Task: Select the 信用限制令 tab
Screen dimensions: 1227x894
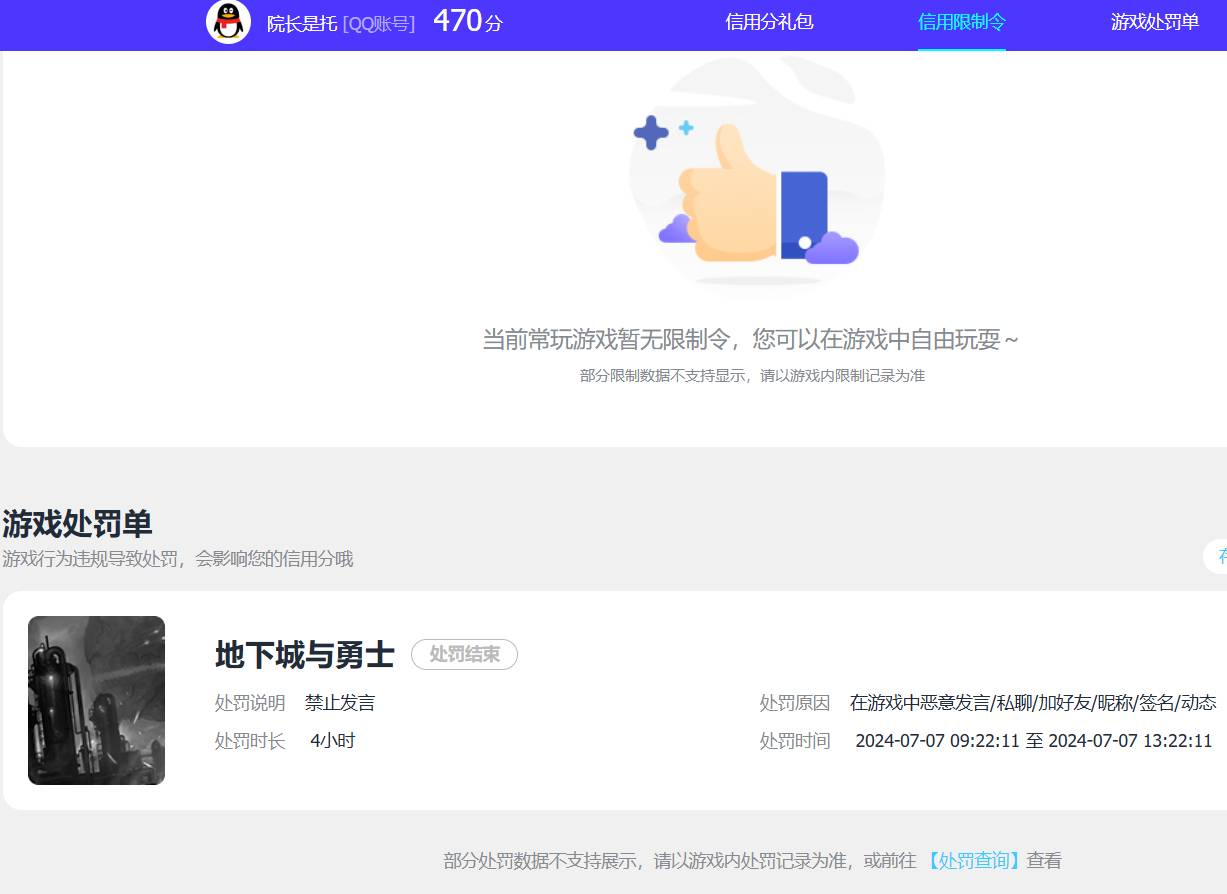Action: tap(960, 22)
